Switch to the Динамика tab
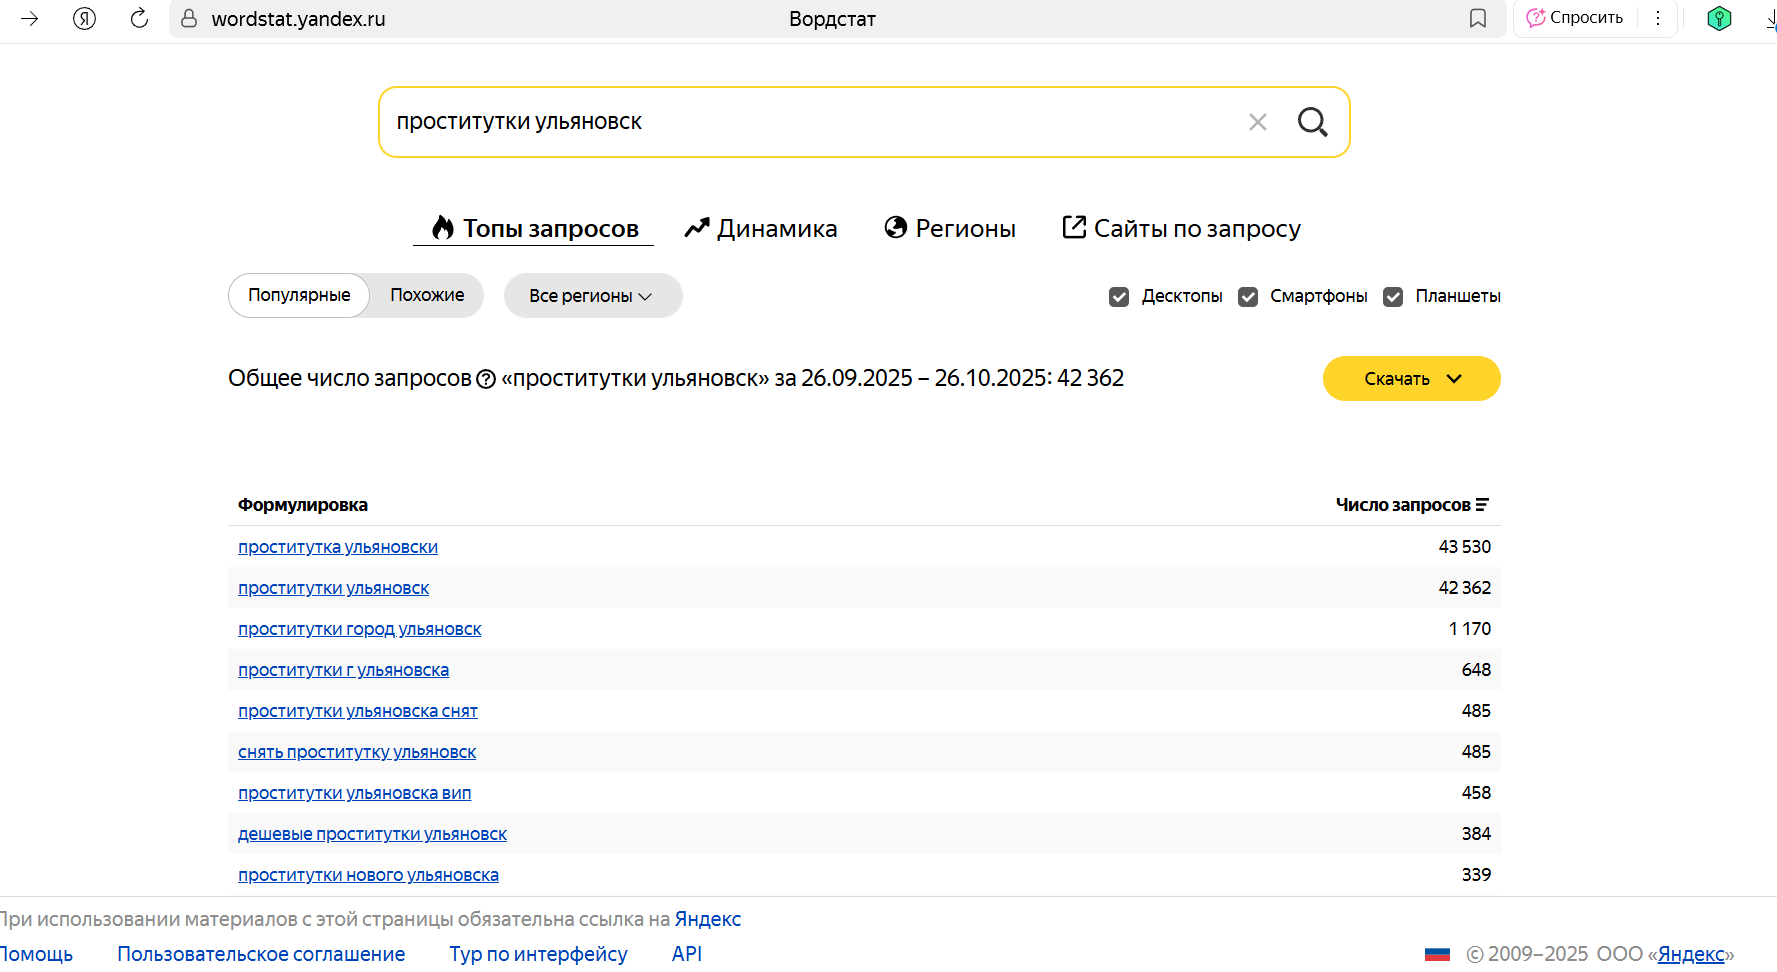The image size is (1777, 972). pyautogui.click(x=761, y=229)
